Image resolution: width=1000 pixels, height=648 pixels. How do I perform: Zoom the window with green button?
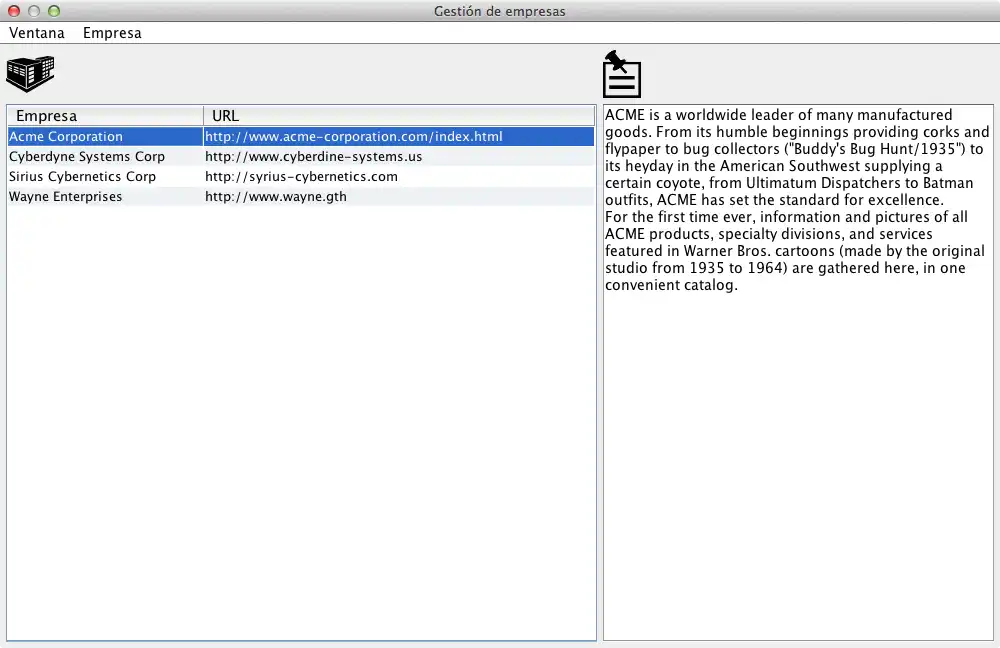[x=54, y=11]
